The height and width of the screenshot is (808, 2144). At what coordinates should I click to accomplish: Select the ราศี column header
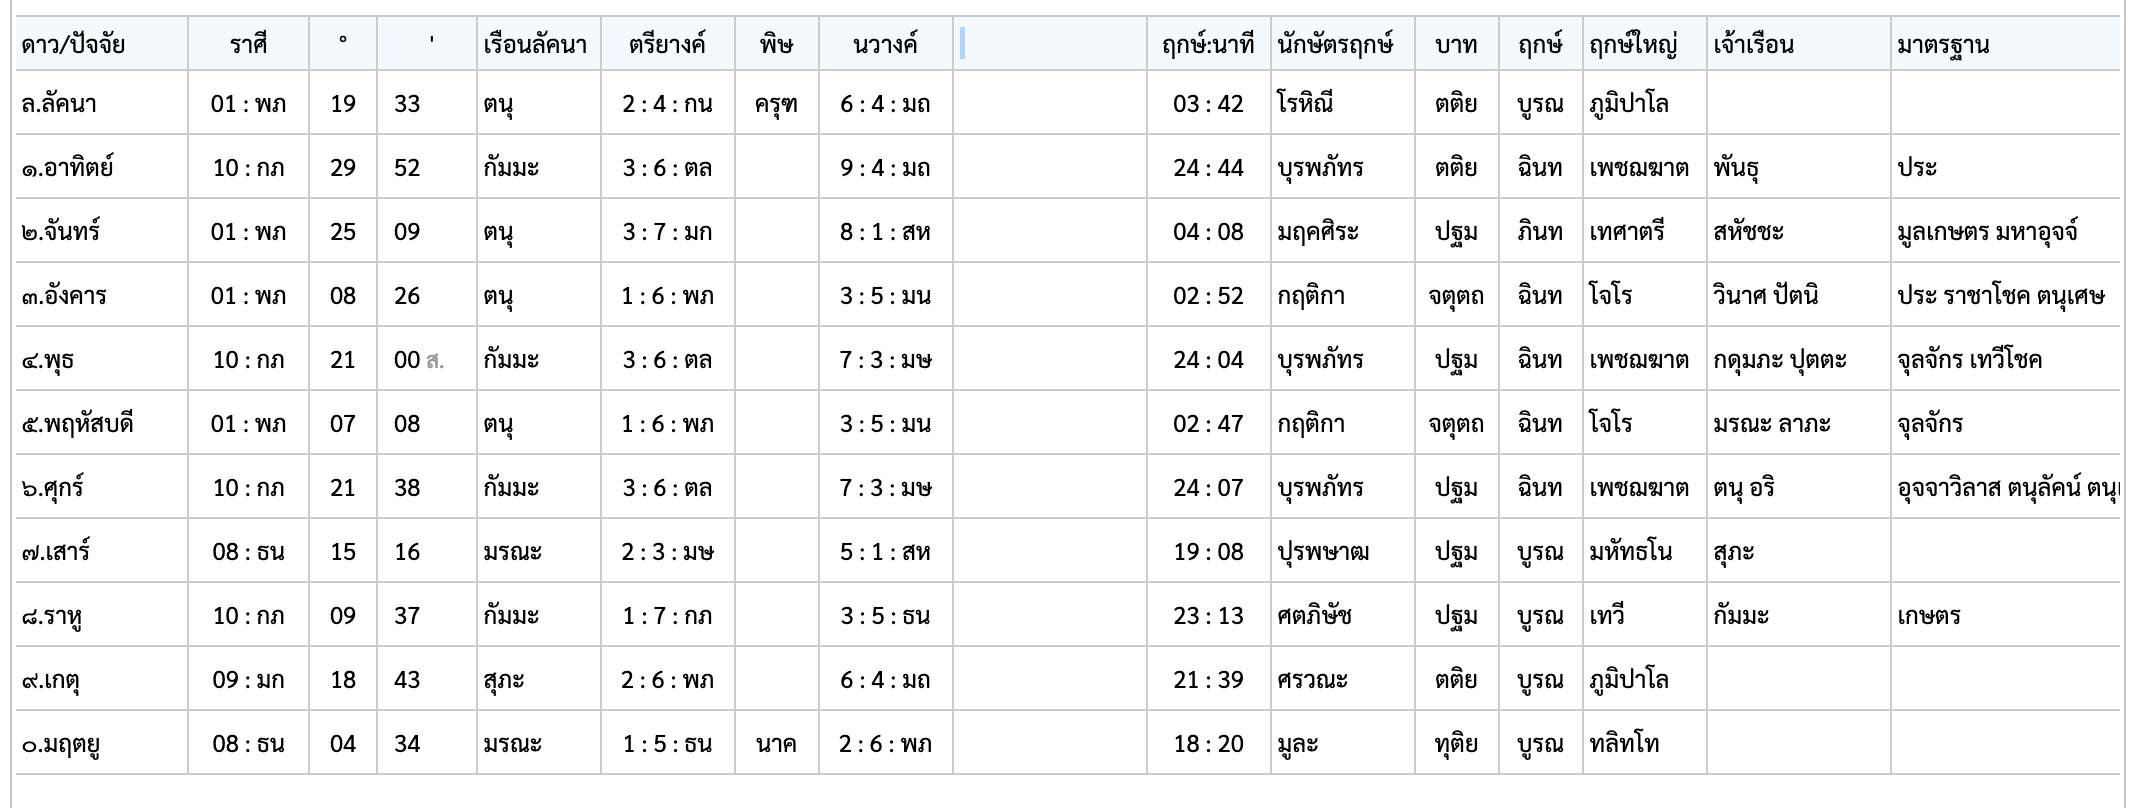pos(248,45)
